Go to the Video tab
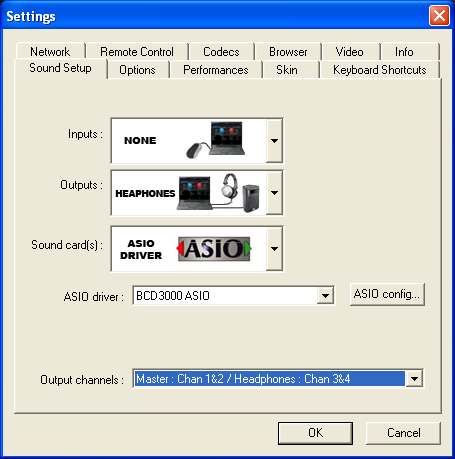455x459 pixels. coord(350,52)
